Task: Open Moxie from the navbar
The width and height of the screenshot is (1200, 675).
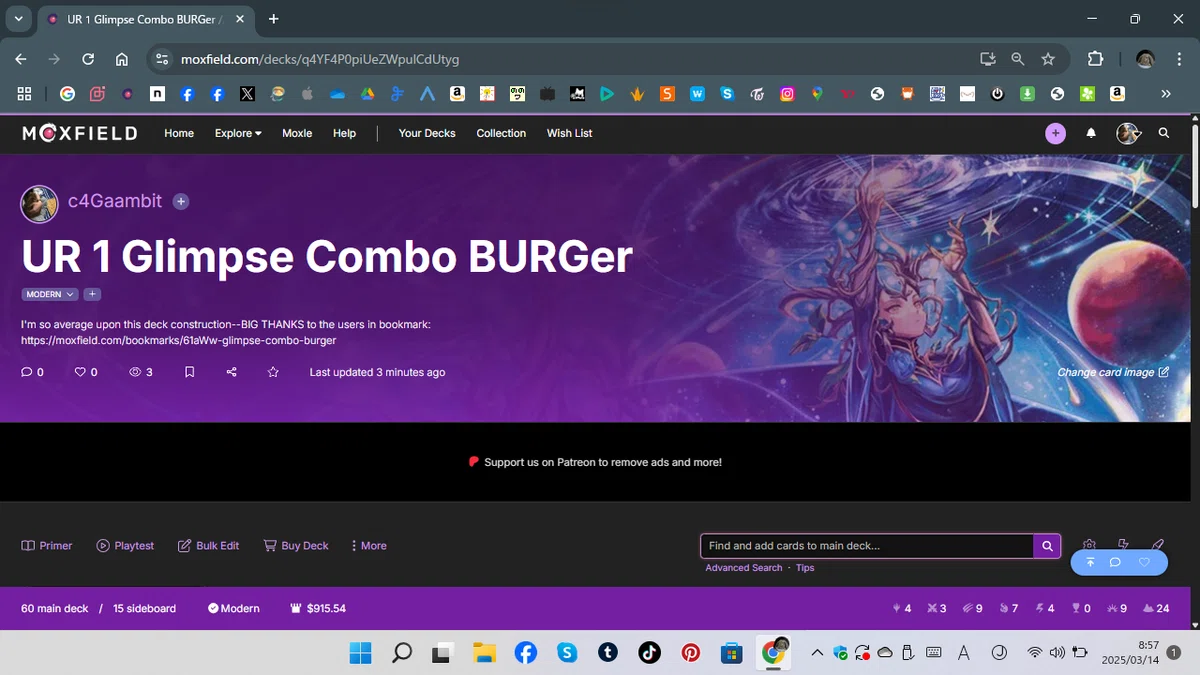Action: point(297,133)
